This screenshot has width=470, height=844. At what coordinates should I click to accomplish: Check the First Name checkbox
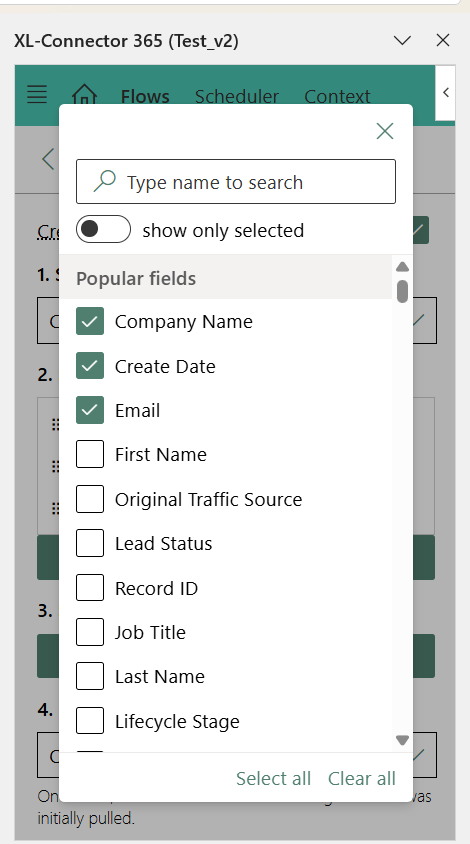click(90, 454)
